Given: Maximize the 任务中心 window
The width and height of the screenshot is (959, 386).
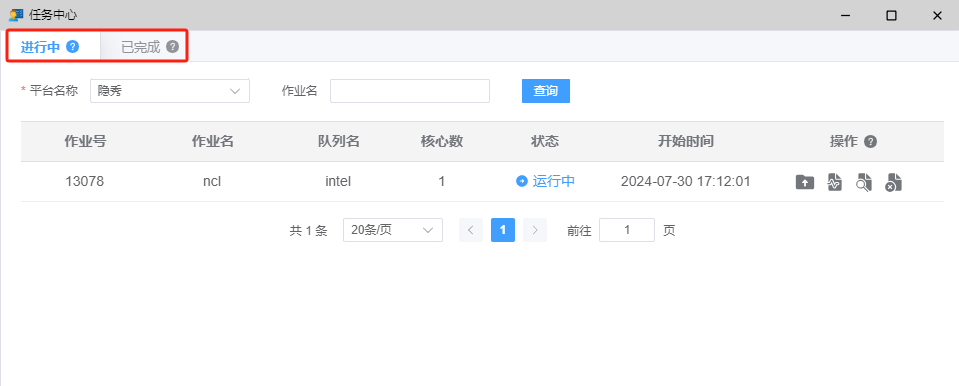Looking at the screenshot, I should [x=891, y=15].
